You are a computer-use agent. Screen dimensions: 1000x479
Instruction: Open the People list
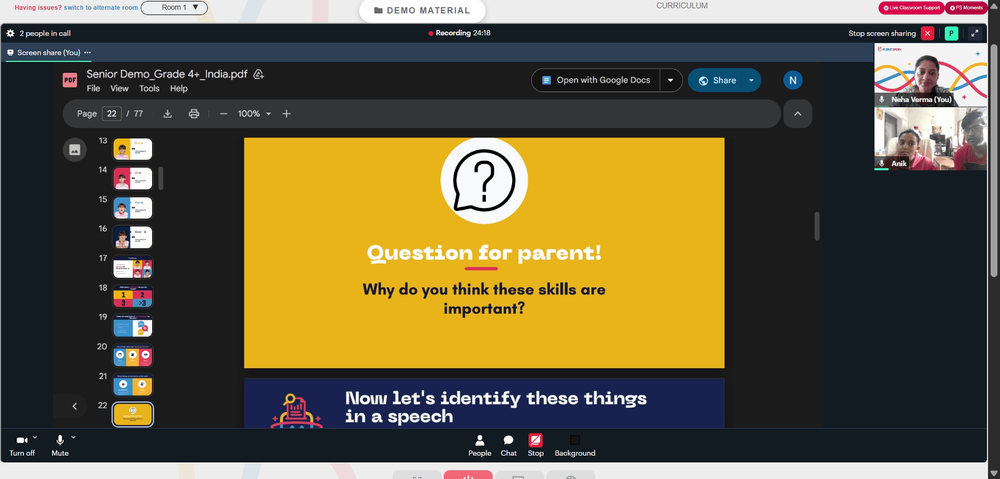(480, 445)
